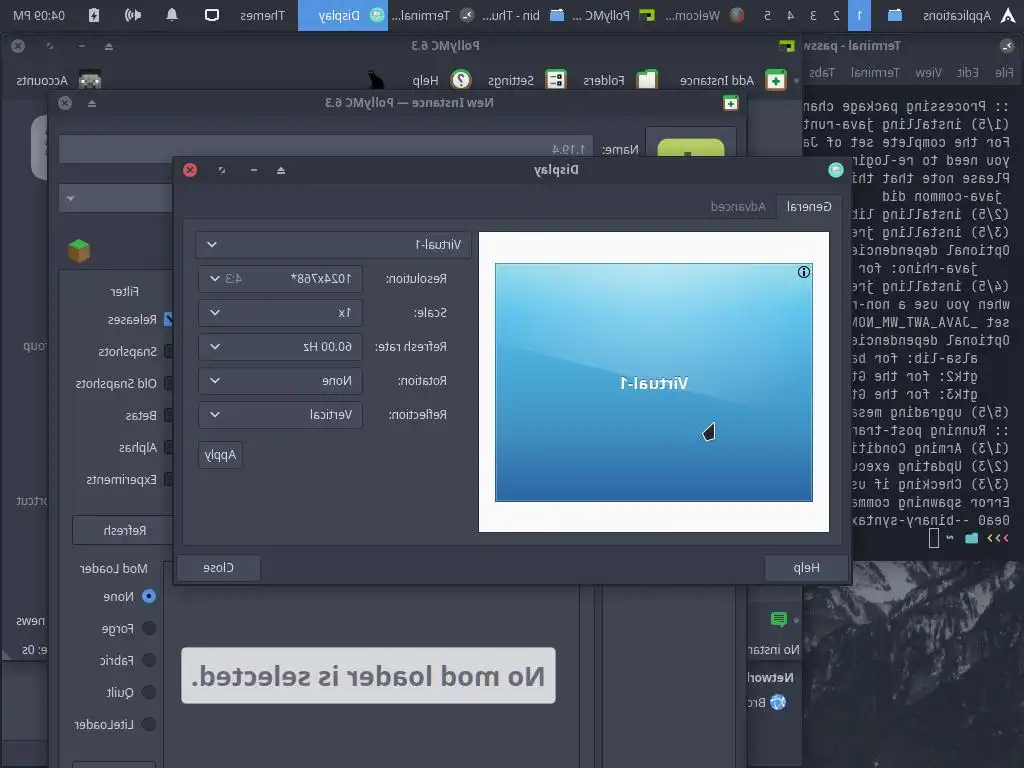Open the Resolution 1024x768 dropdown
This screenshot has height=768, width=1024.
point(280,279)
